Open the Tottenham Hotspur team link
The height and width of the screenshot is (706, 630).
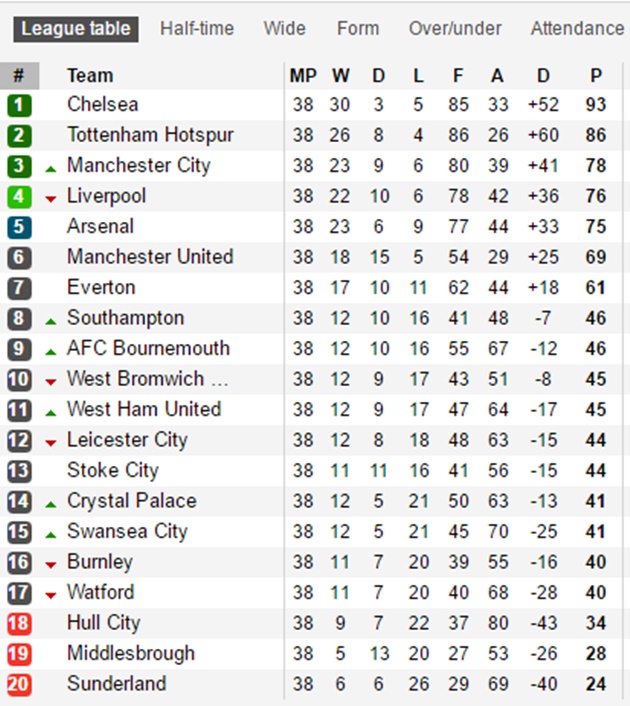click(x=150, y=135)
